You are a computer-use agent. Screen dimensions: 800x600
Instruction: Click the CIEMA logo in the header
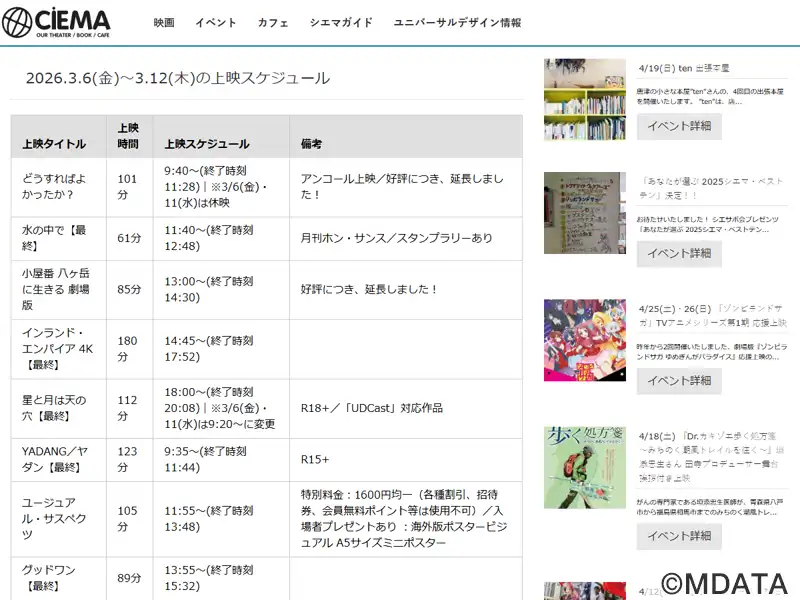pyautogui.click(x=57, y=22)
